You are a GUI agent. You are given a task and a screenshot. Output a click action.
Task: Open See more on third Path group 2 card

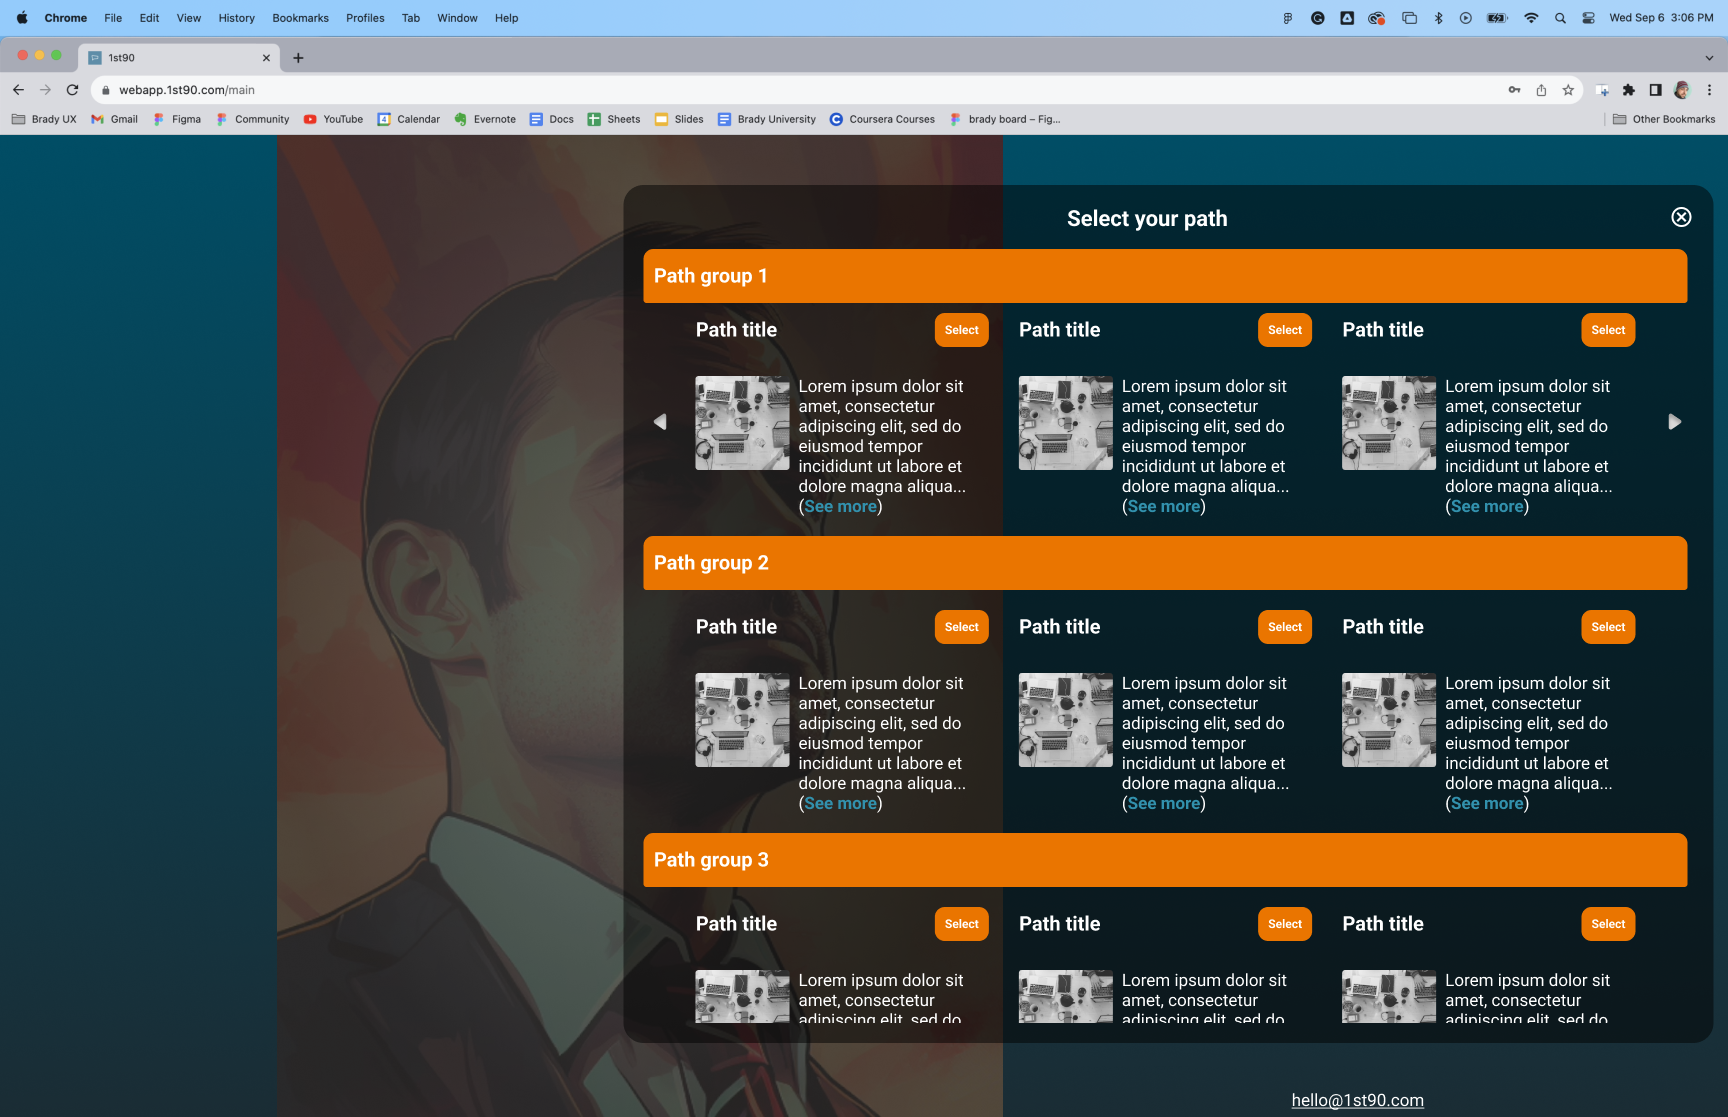coord(1487,804)
